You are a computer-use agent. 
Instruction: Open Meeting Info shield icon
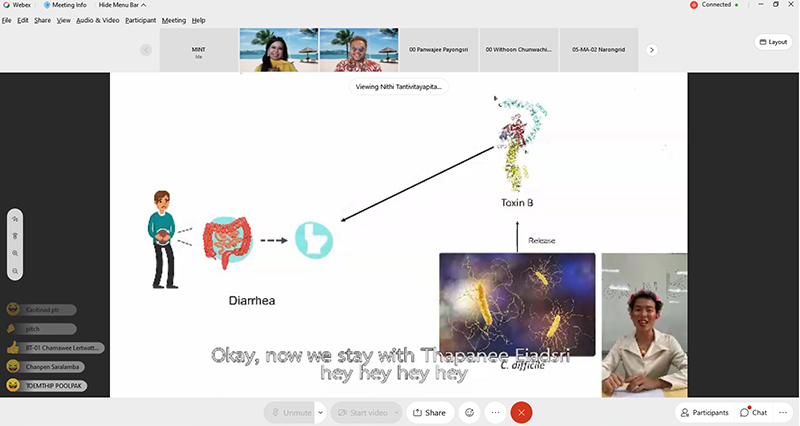pos(47,5)
